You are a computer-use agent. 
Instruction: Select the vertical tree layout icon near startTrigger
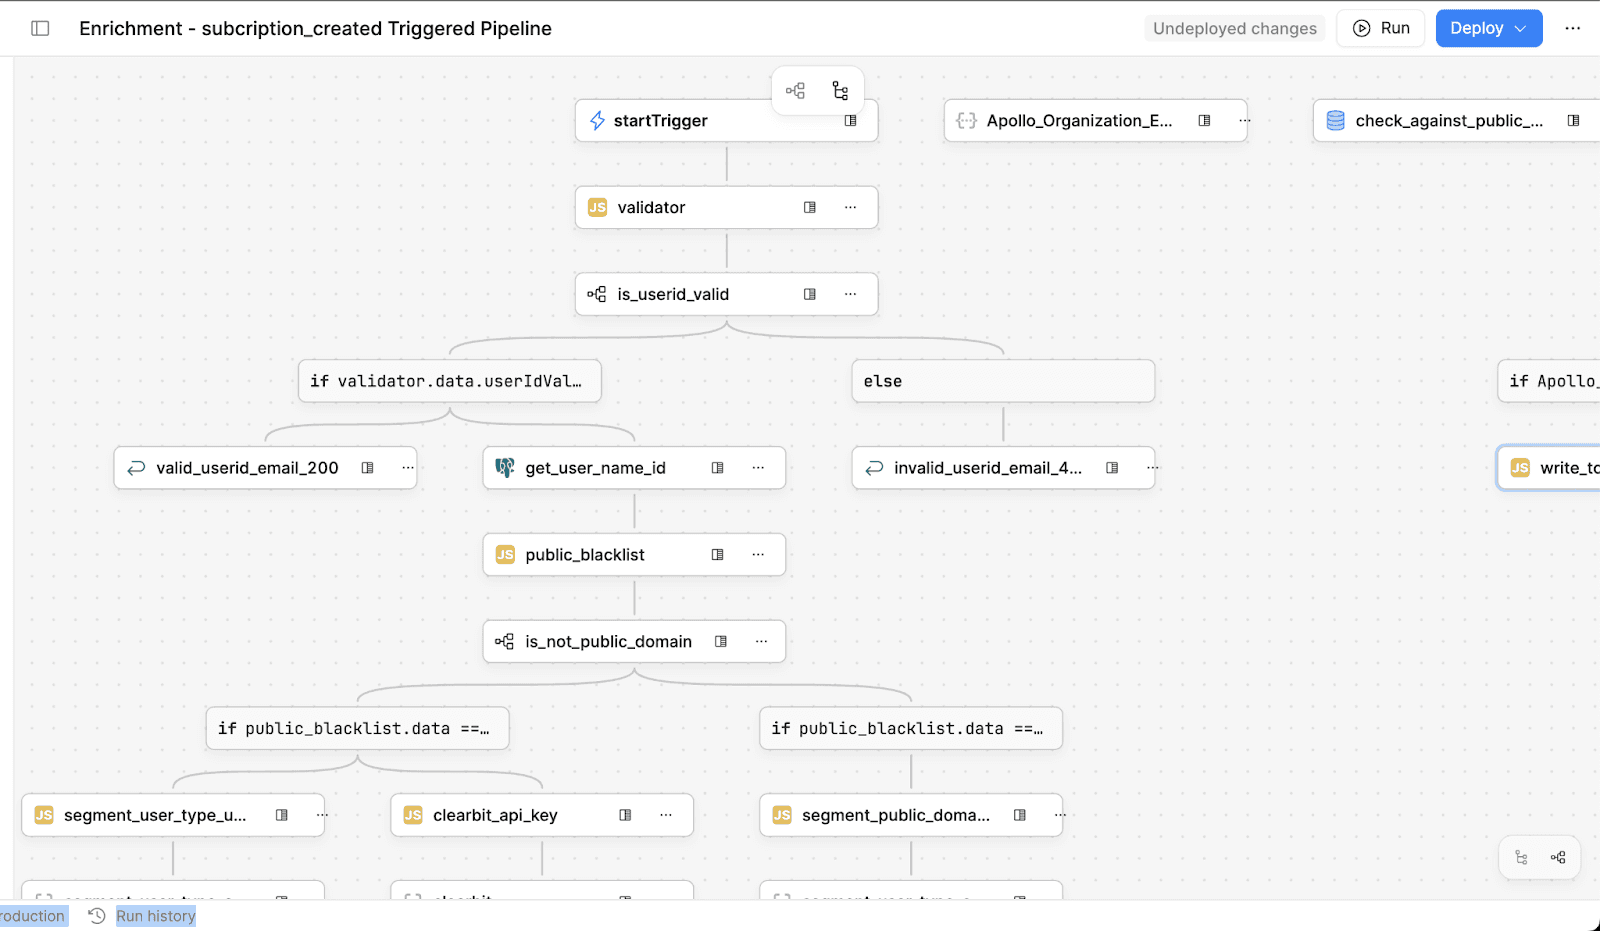[x=839, y=90]
